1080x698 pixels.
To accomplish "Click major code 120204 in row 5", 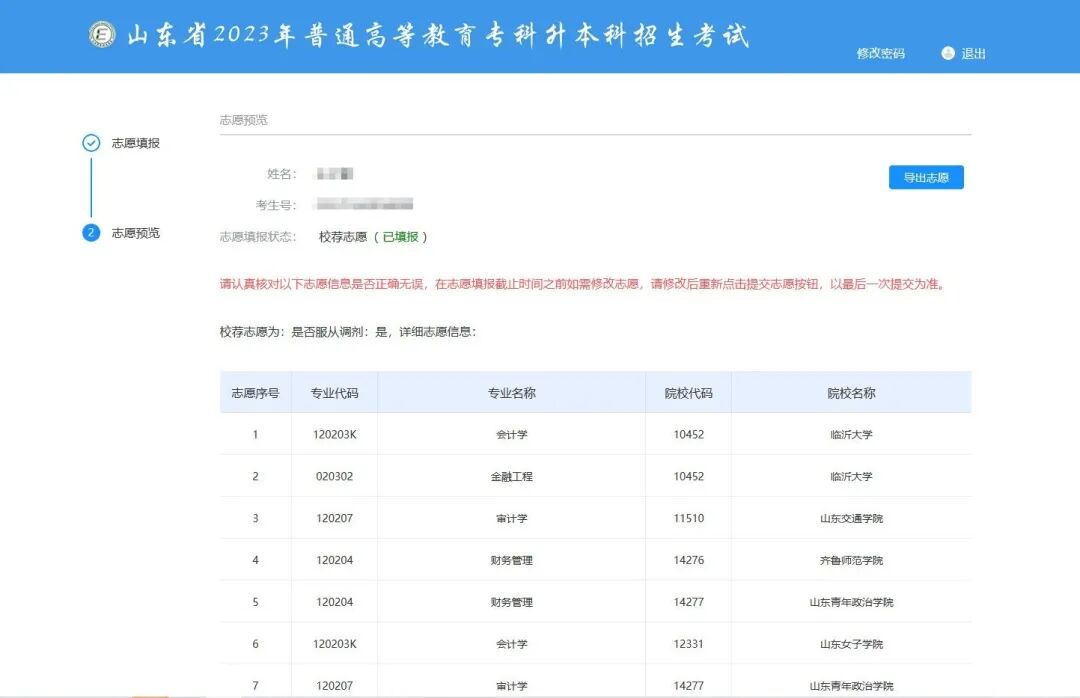I will click(335, 602).
